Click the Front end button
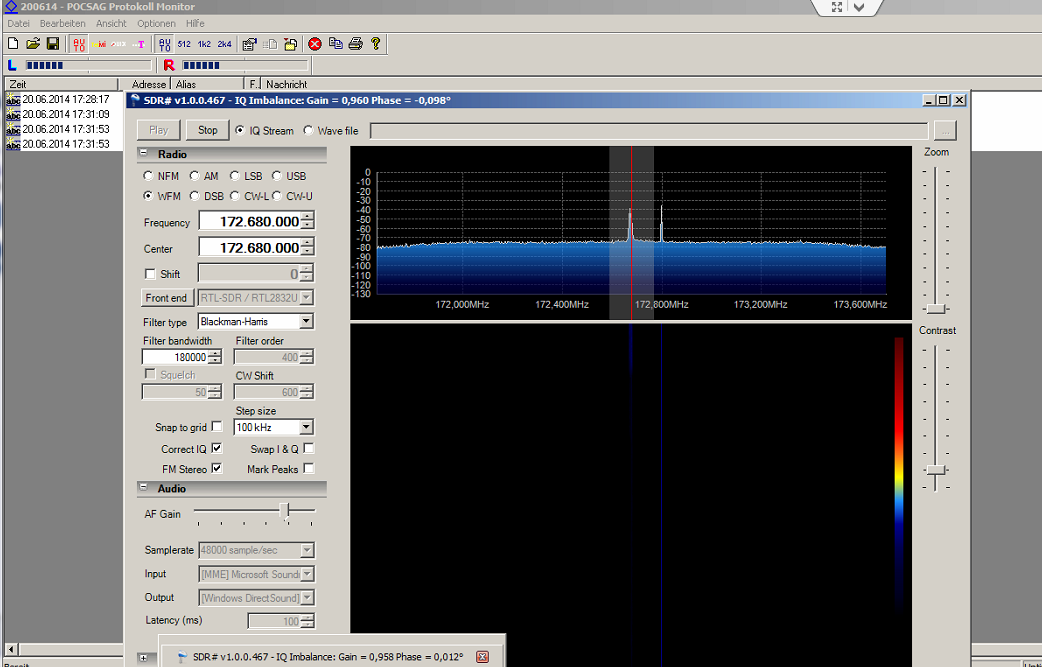 click(x=166, y=298)
